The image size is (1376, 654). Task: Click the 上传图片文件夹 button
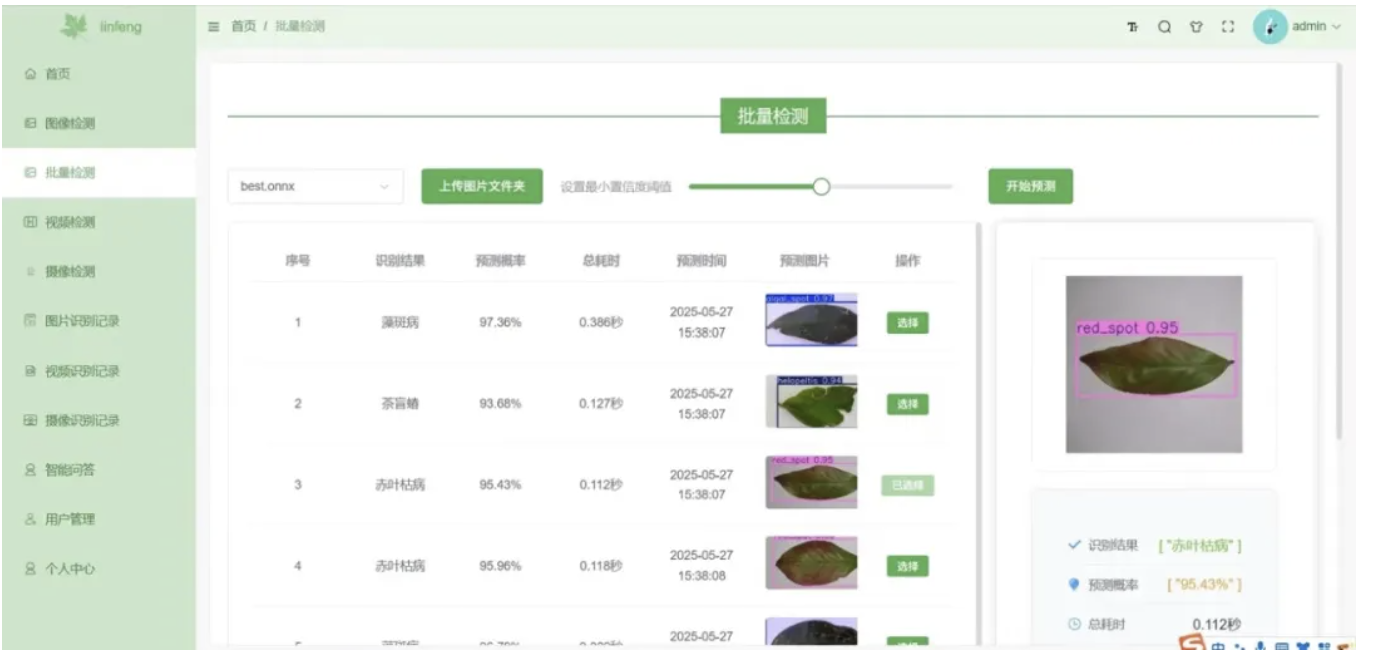click(x=482, y=186)
